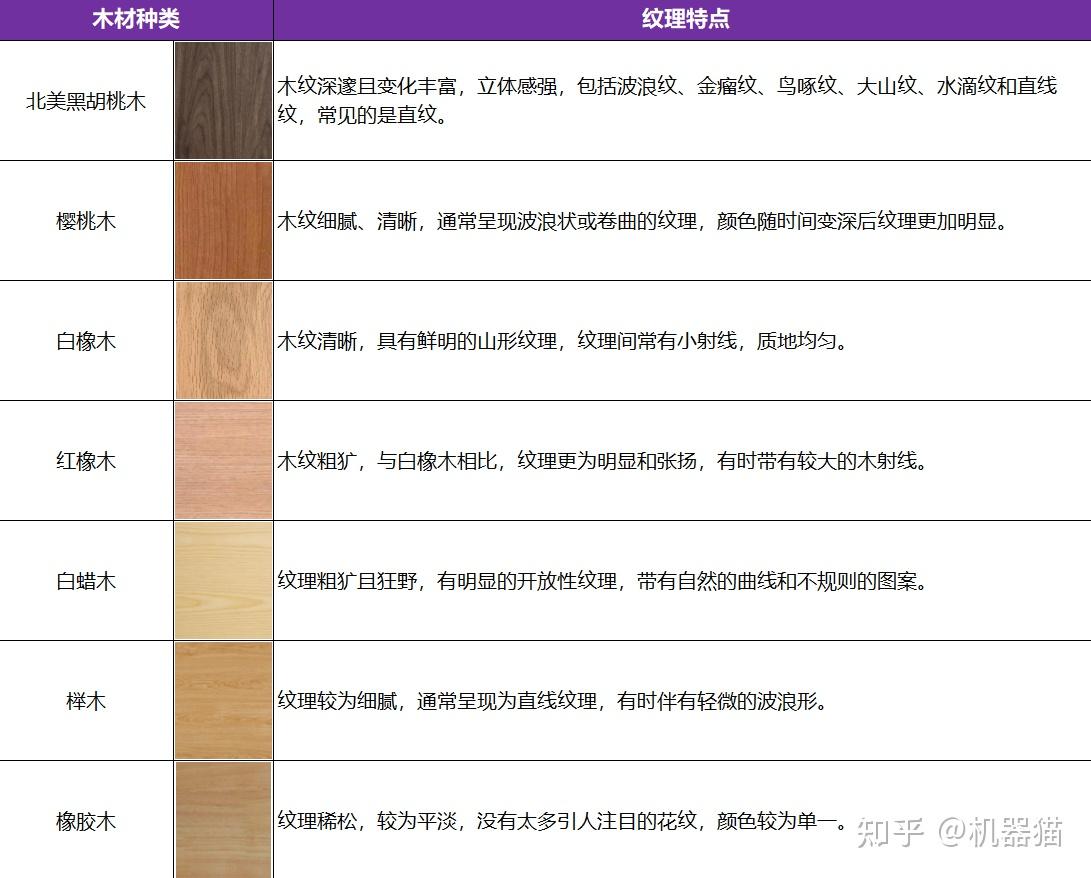Viewport: 1091px width, 878px height.
Task: Select the 纹理特点 column header
Action: pos(682,17)
